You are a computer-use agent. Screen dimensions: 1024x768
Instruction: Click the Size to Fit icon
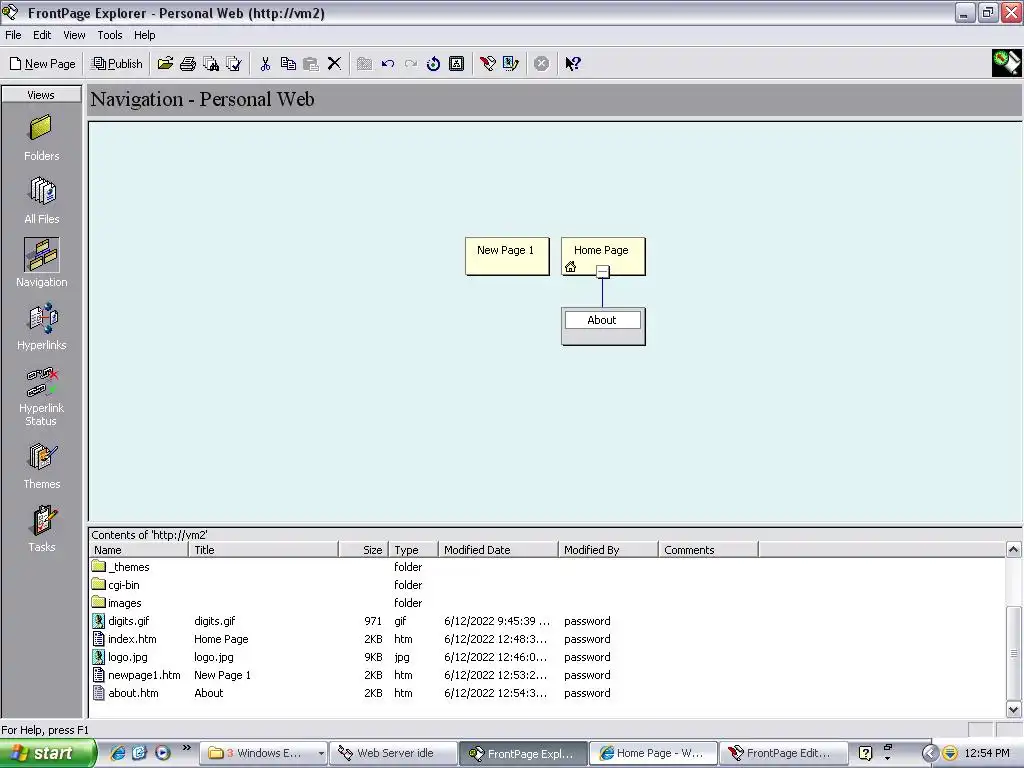pyautogui.click(x=456, y=63)
